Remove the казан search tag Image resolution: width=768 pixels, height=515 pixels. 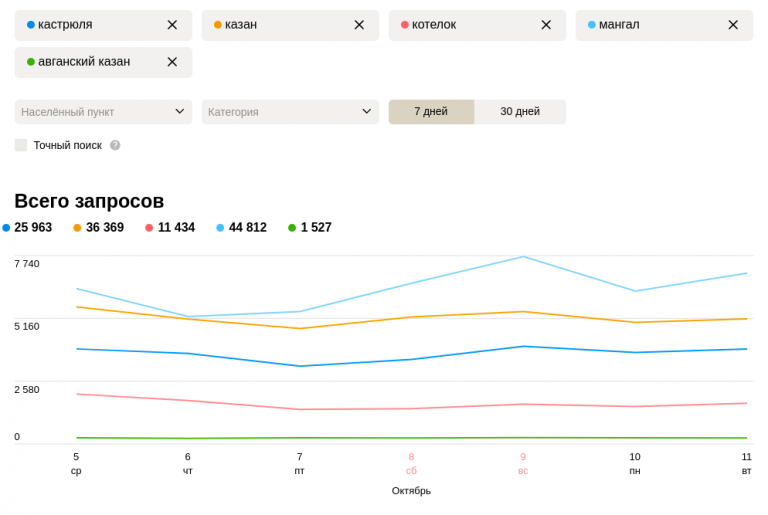tap(359, 25)
